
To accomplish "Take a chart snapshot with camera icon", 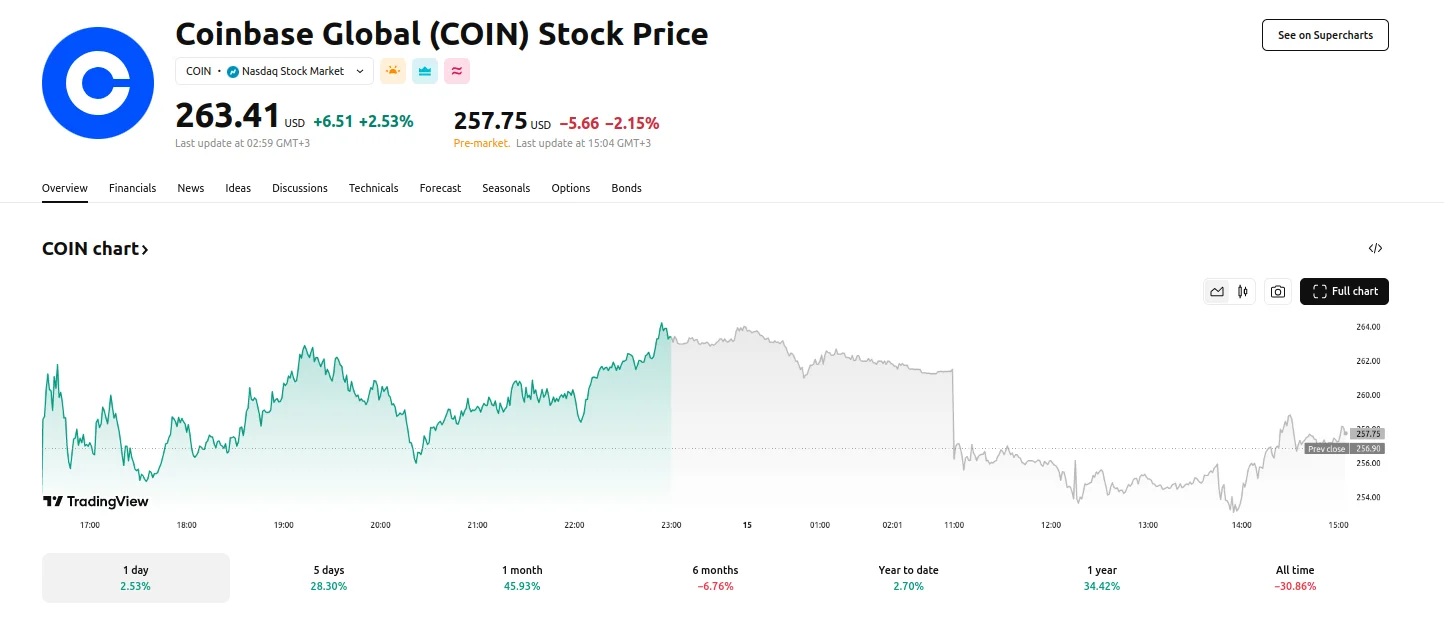I will click(1277, 292).
